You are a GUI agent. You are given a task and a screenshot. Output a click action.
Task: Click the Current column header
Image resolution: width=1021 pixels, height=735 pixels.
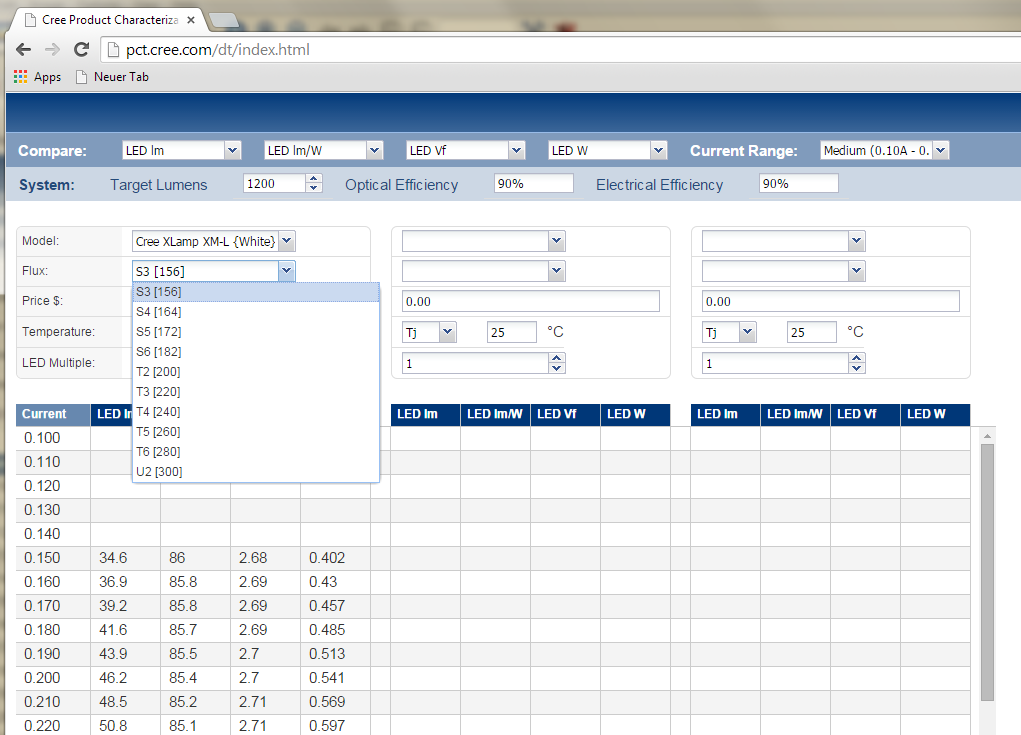click(x=53, y=414)
